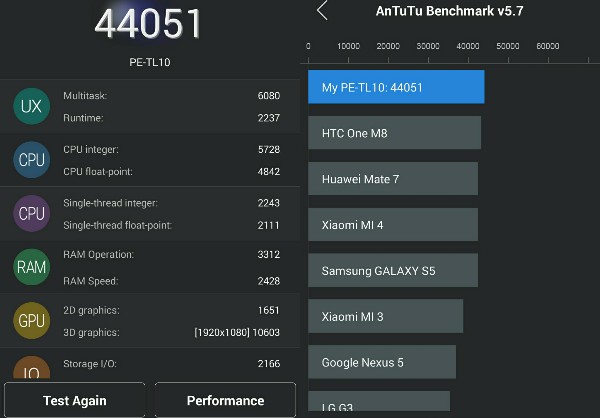
Task: Select the Xiaomi MI 4 bar
Action: point(393,225)
